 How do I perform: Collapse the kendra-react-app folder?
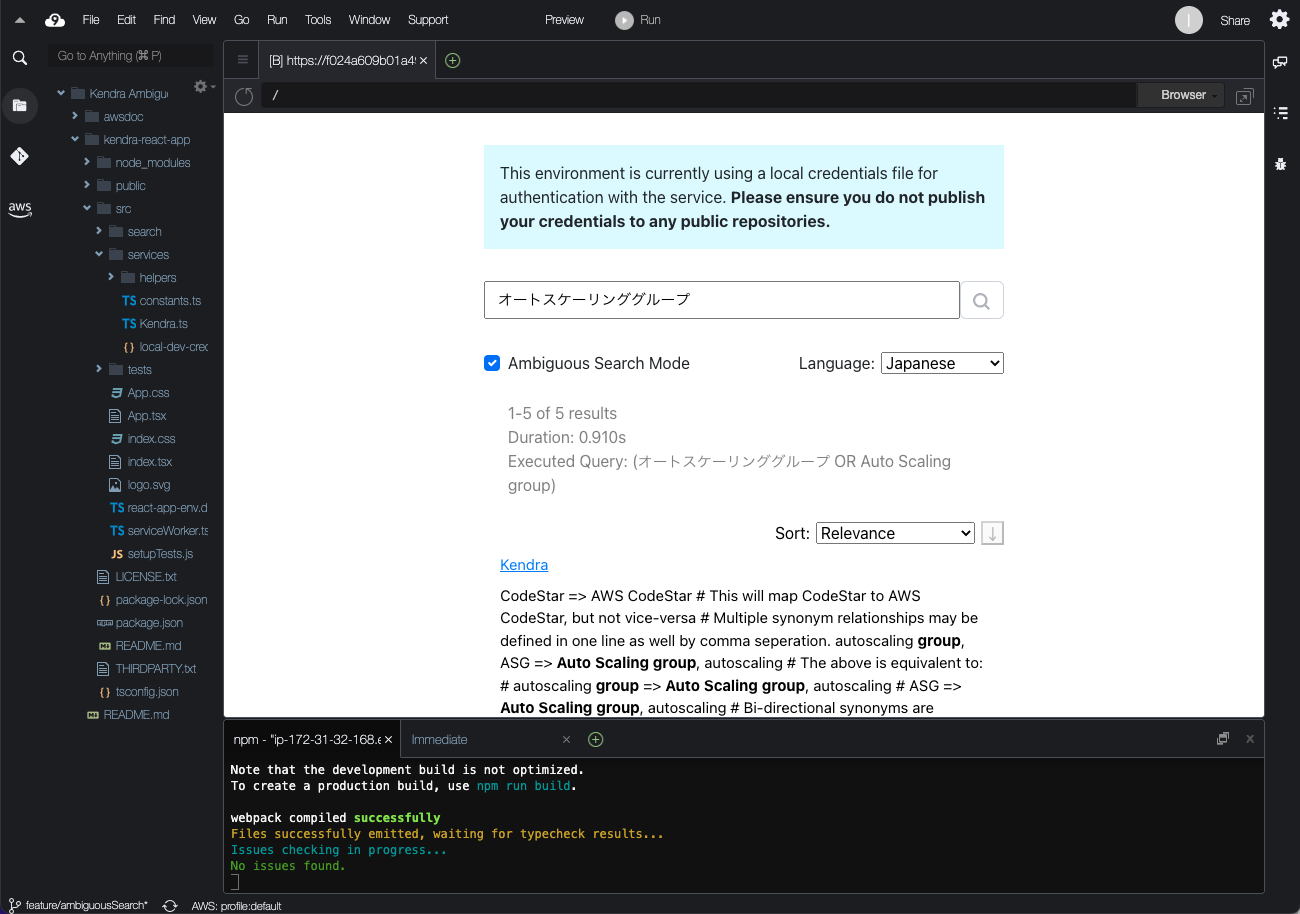75,139
